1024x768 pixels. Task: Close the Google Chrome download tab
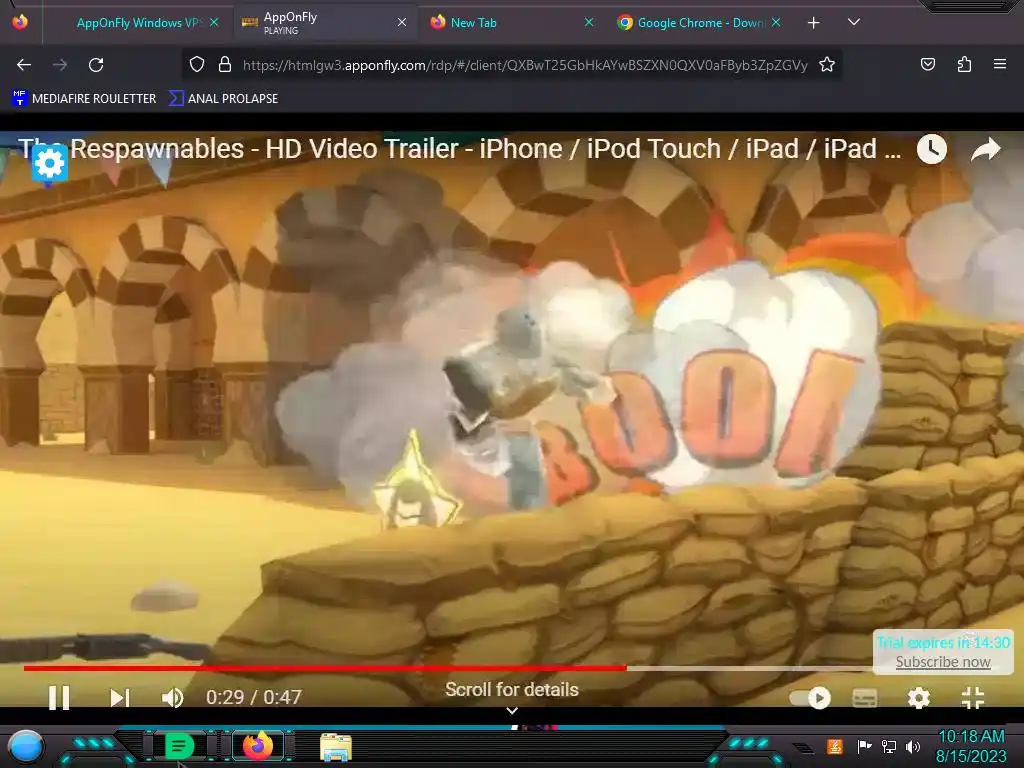point(776,22)
